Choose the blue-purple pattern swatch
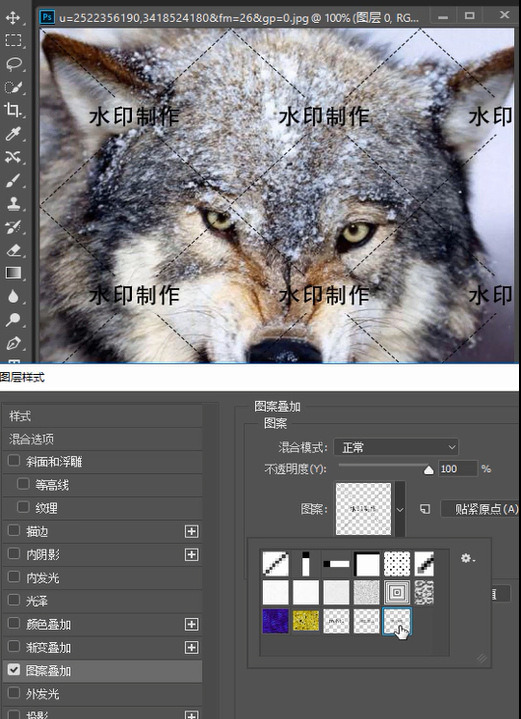The height and width of the screenshot is (719, 521). [x=276, y=621]
